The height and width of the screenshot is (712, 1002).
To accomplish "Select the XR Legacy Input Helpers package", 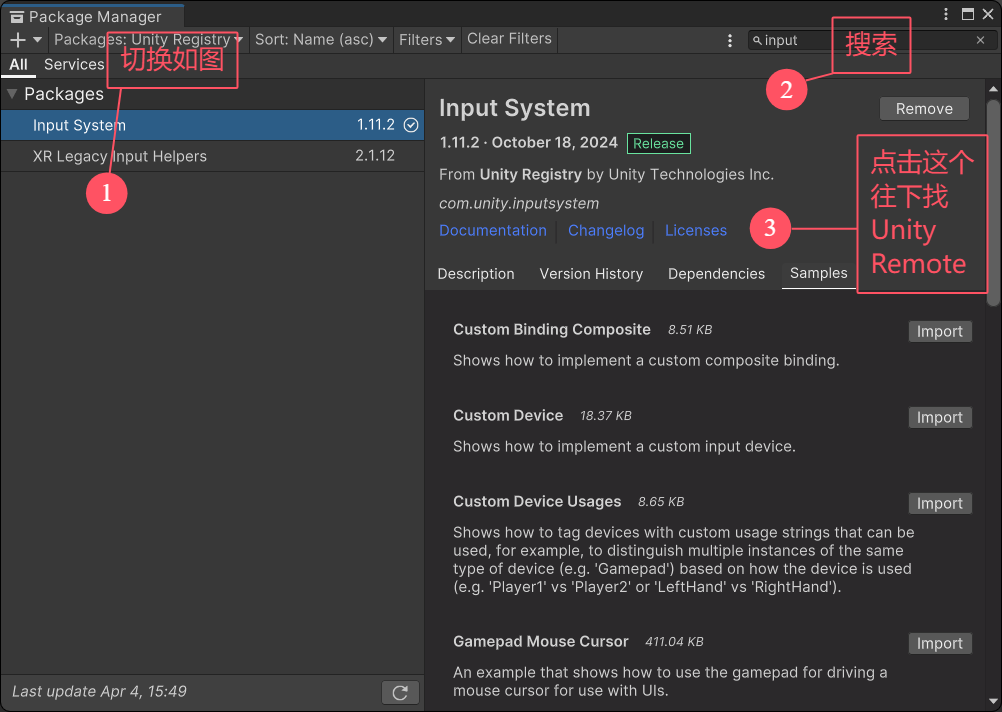I will click(x=212, y=156).
